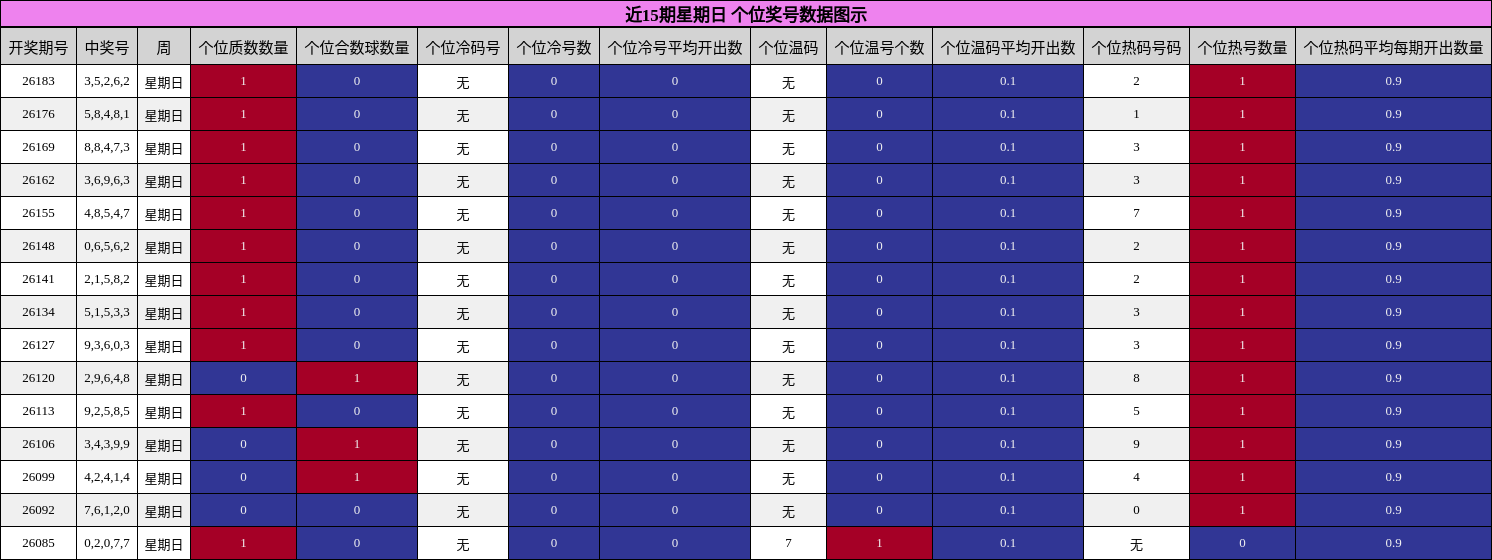Select period number 26127

tap(38, 345)
